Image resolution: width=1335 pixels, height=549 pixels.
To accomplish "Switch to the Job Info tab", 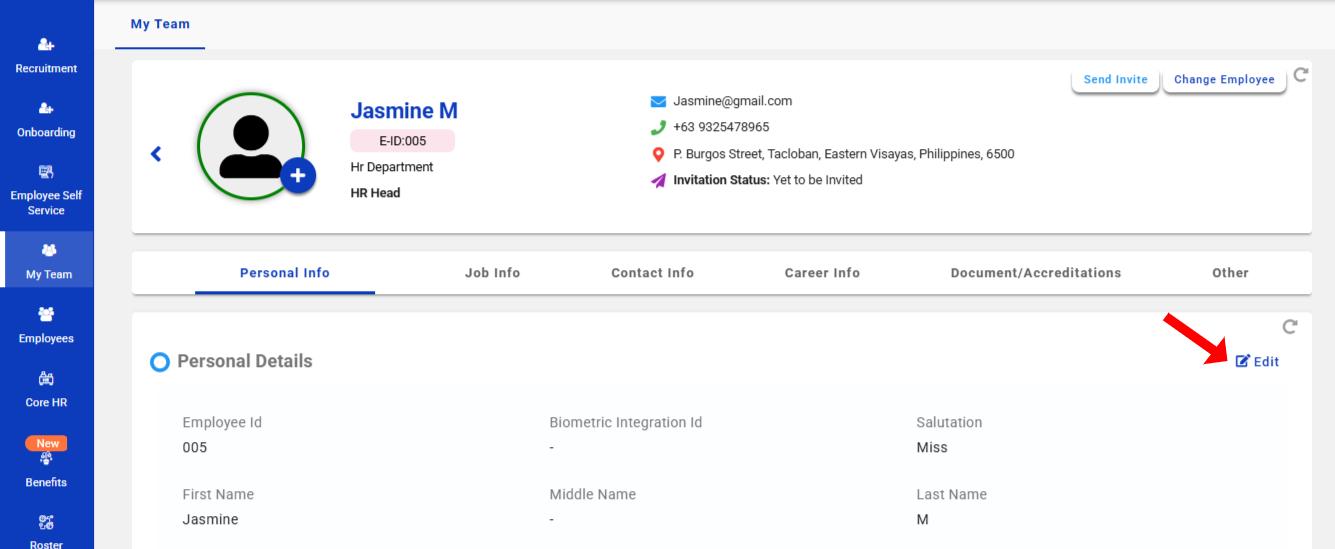I will (x=492, y=273).
